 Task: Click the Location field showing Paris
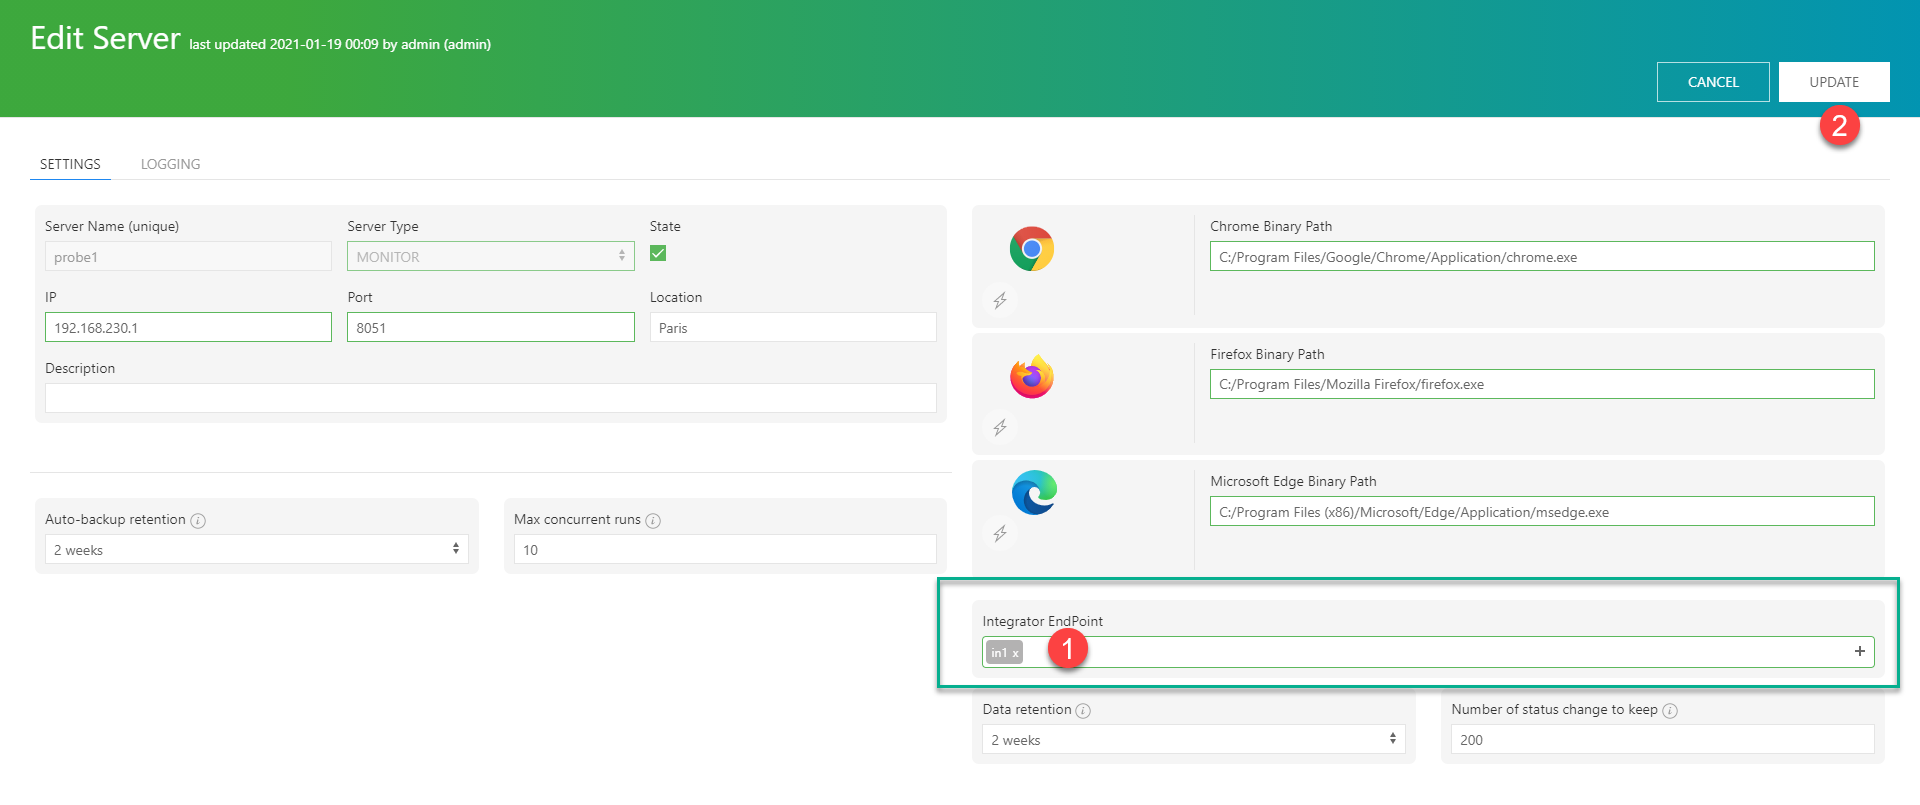click(793, 327)
